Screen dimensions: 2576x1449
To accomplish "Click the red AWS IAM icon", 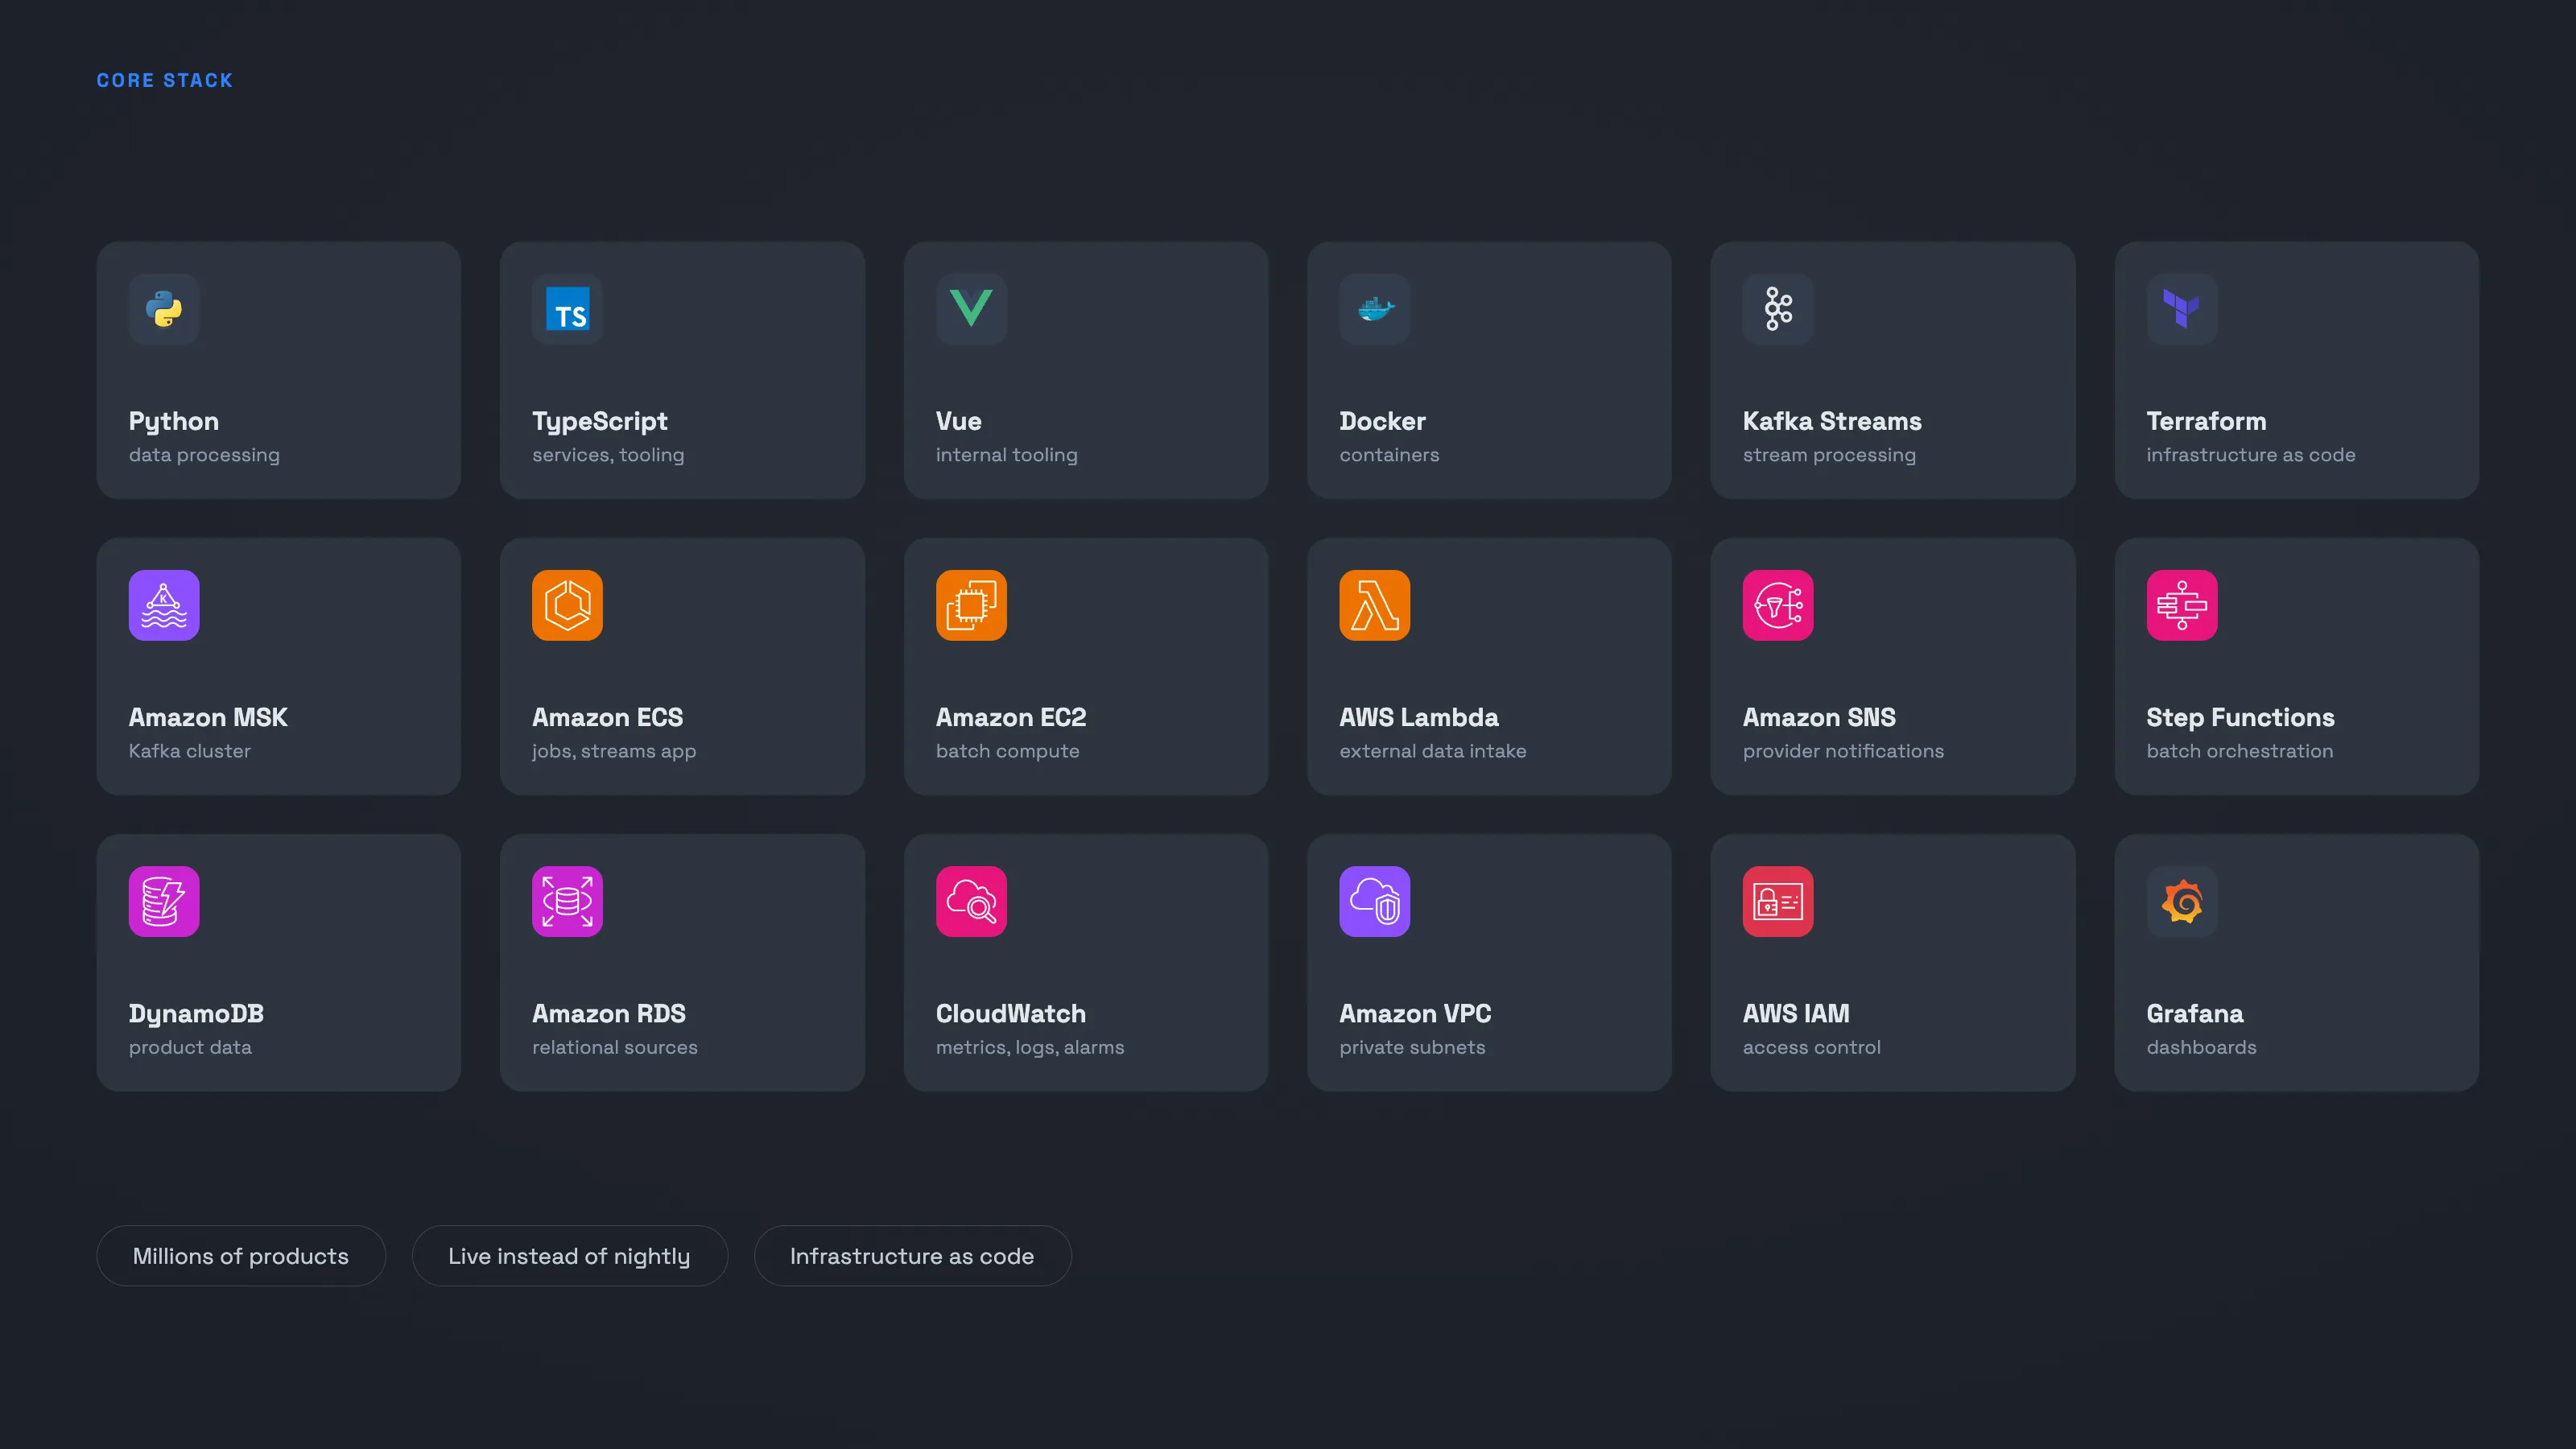I will [1778, 901].
